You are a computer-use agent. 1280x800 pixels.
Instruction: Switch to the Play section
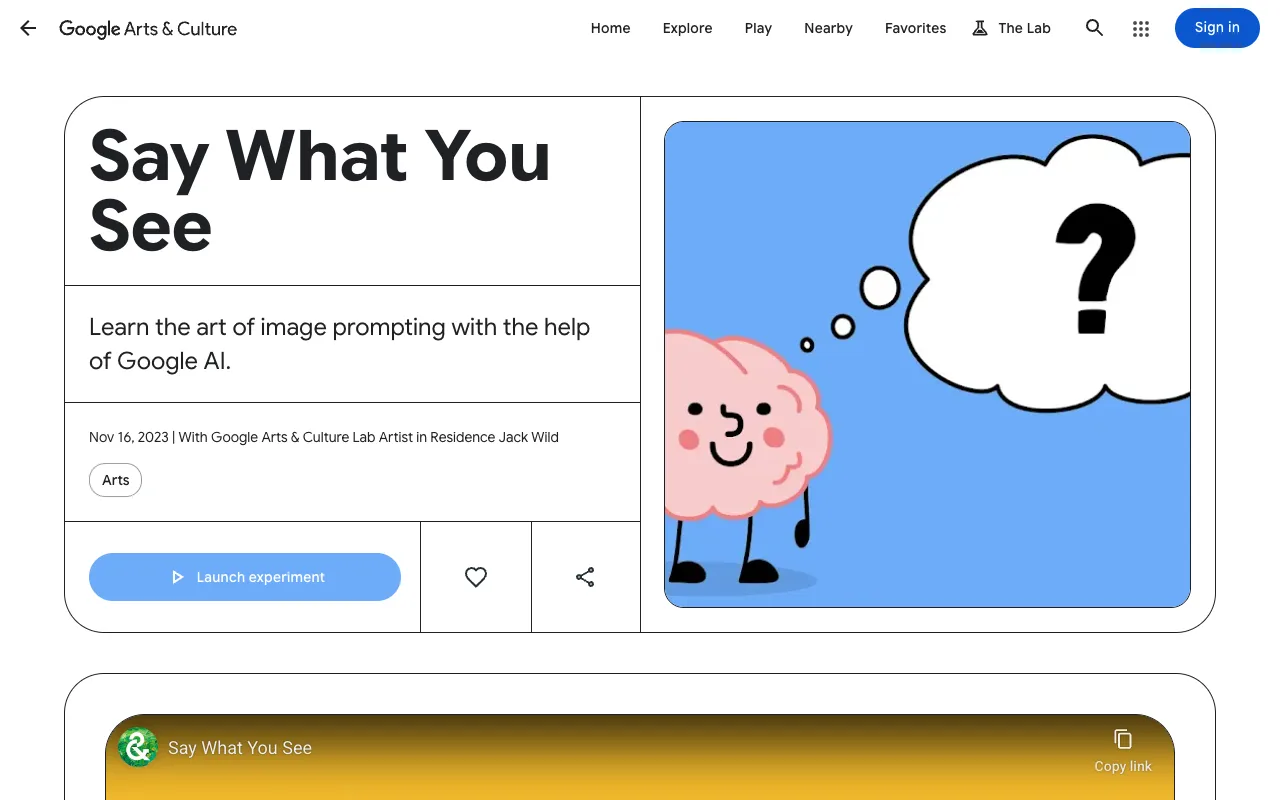[758, 28]
